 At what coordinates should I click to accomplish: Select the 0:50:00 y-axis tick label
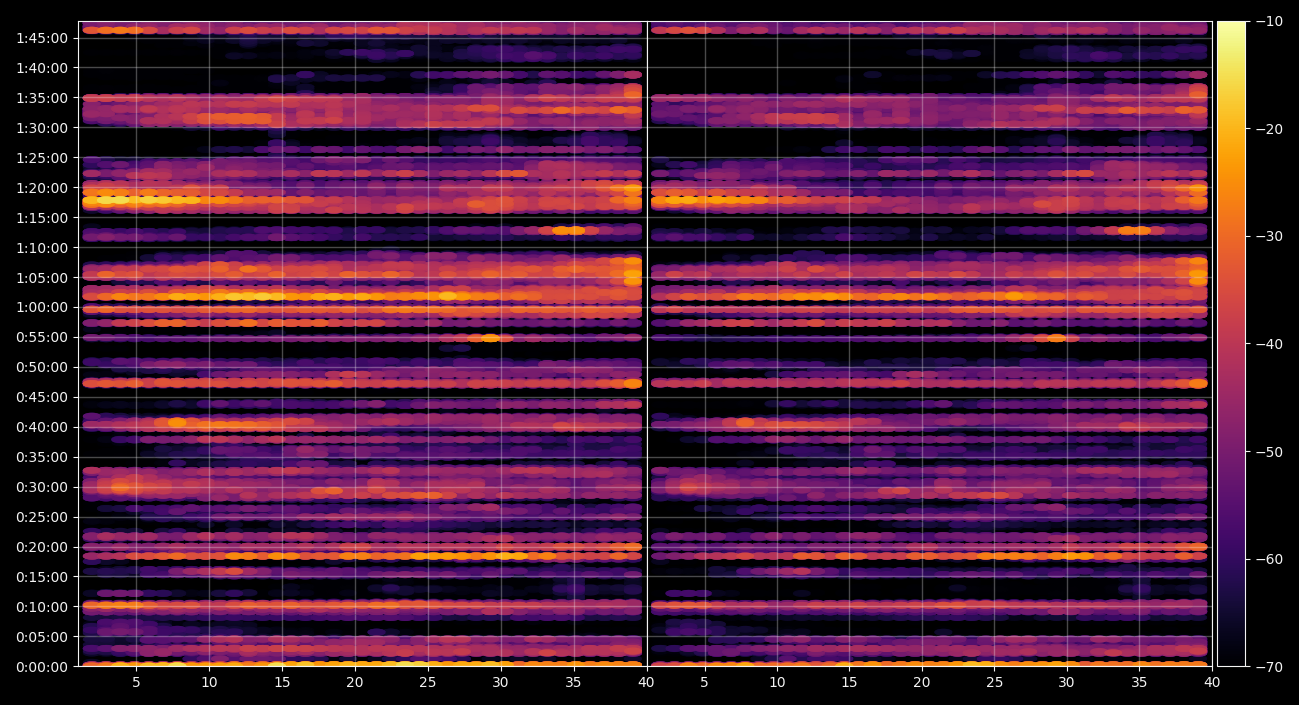tap(42, 367)
